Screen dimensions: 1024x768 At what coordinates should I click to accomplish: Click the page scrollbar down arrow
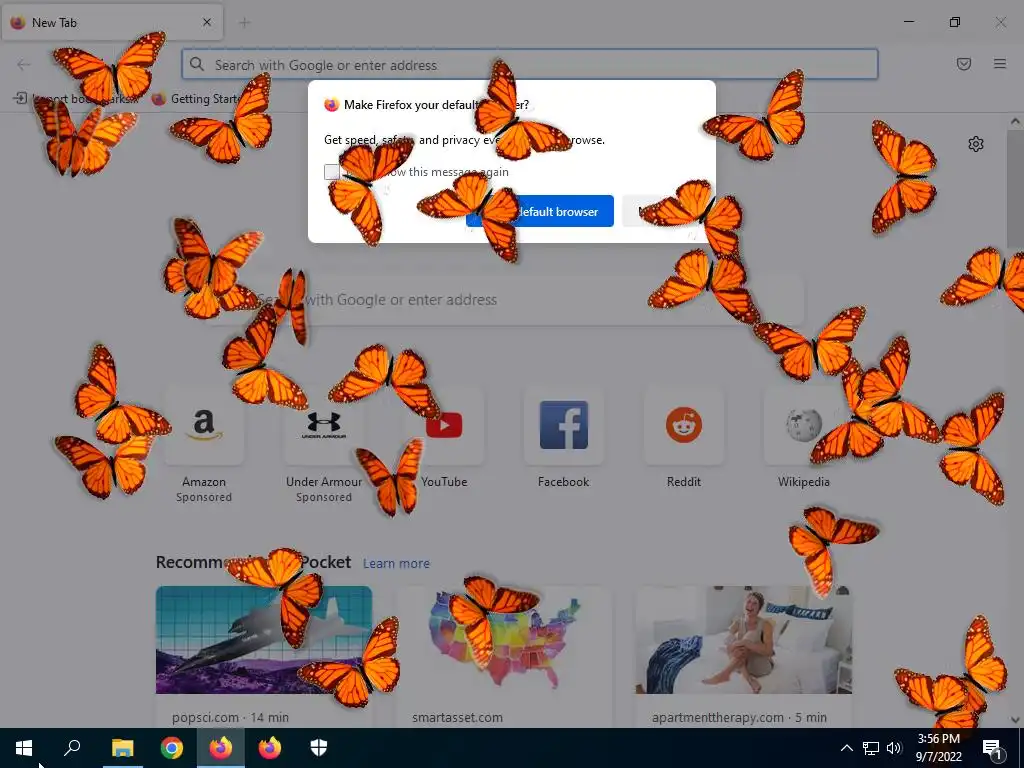pos(1015,720)
